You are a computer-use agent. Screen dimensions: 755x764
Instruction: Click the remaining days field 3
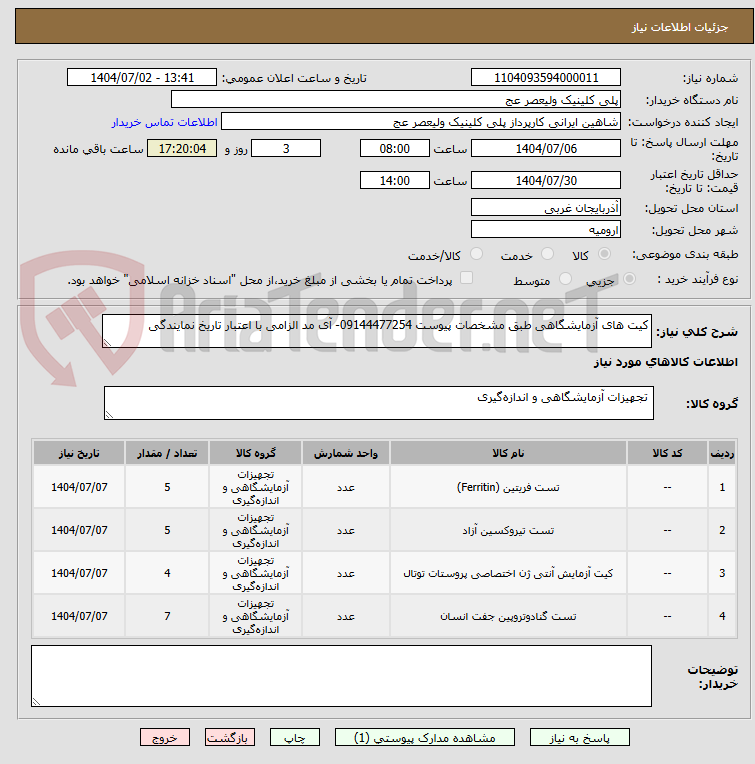tap(286, 149)
